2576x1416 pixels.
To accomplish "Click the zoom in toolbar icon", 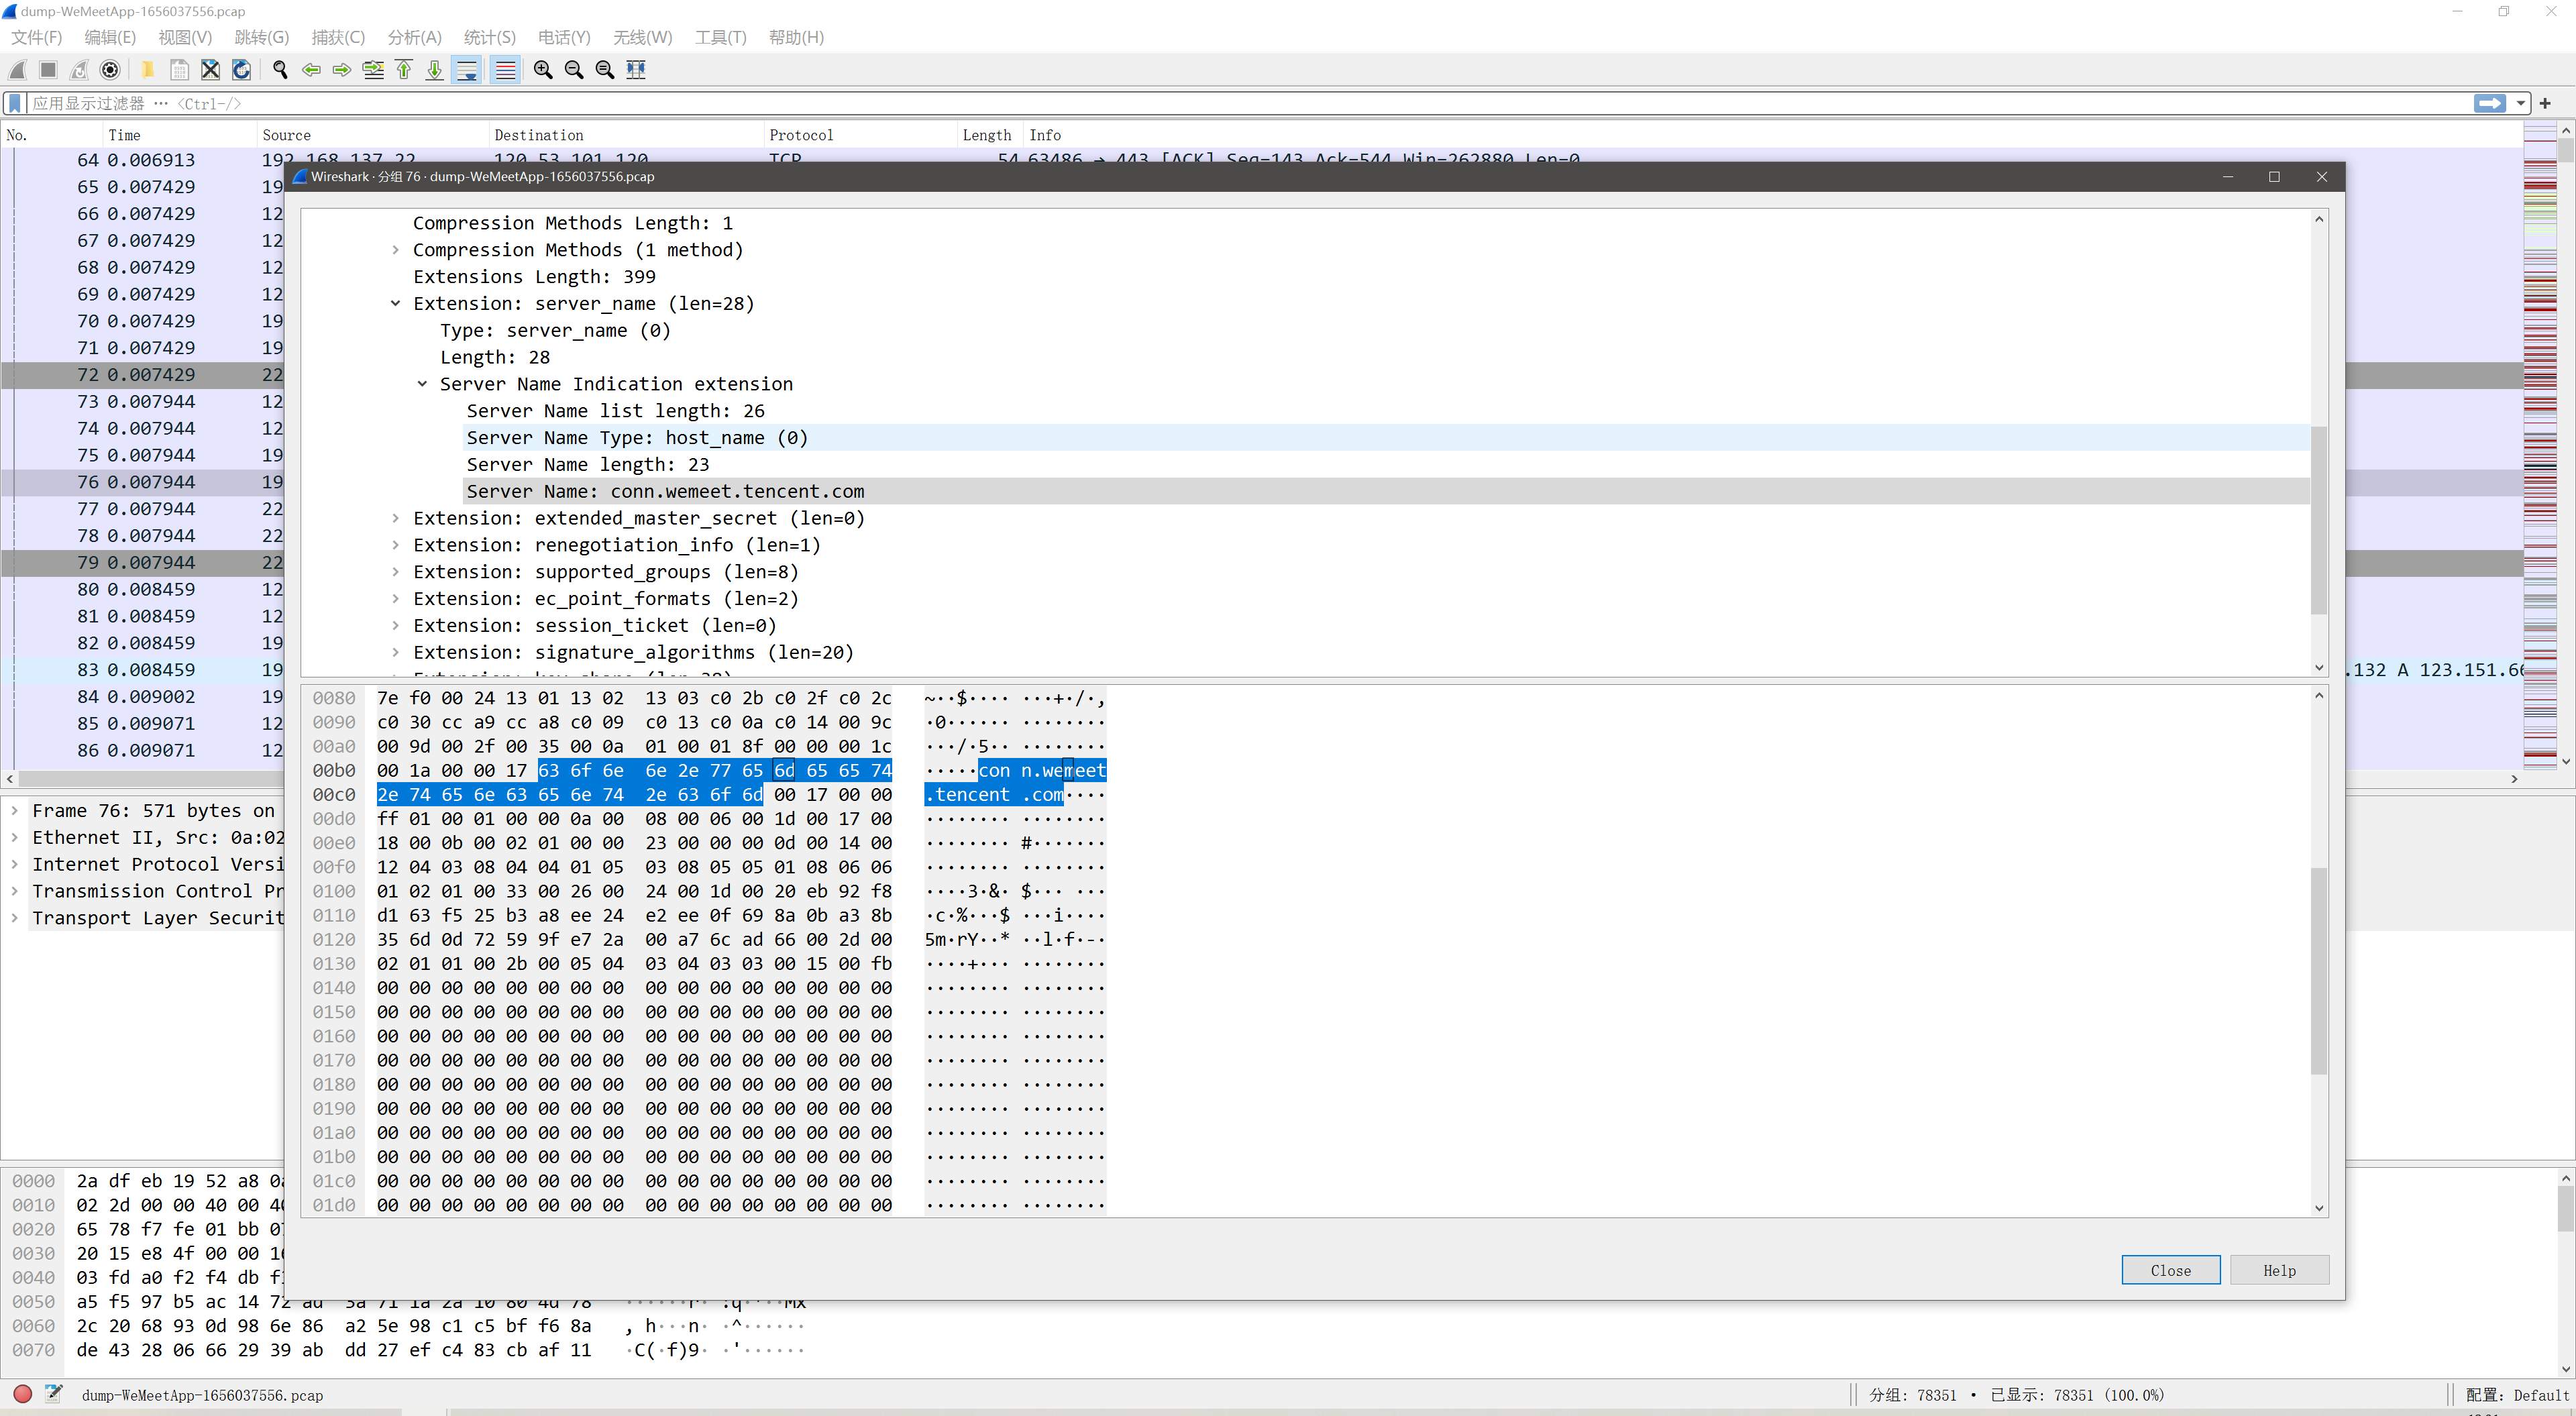I will click(x=543, y=69).
